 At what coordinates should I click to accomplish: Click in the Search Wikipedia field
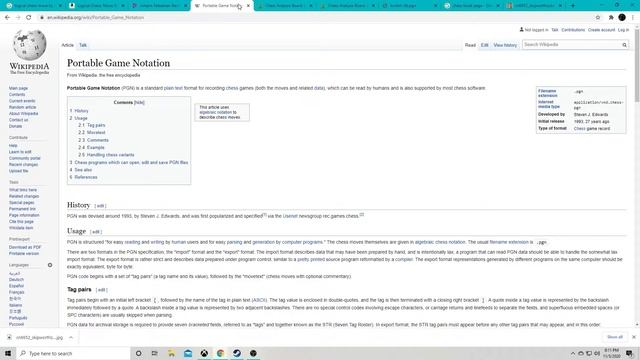pos(571,44)
